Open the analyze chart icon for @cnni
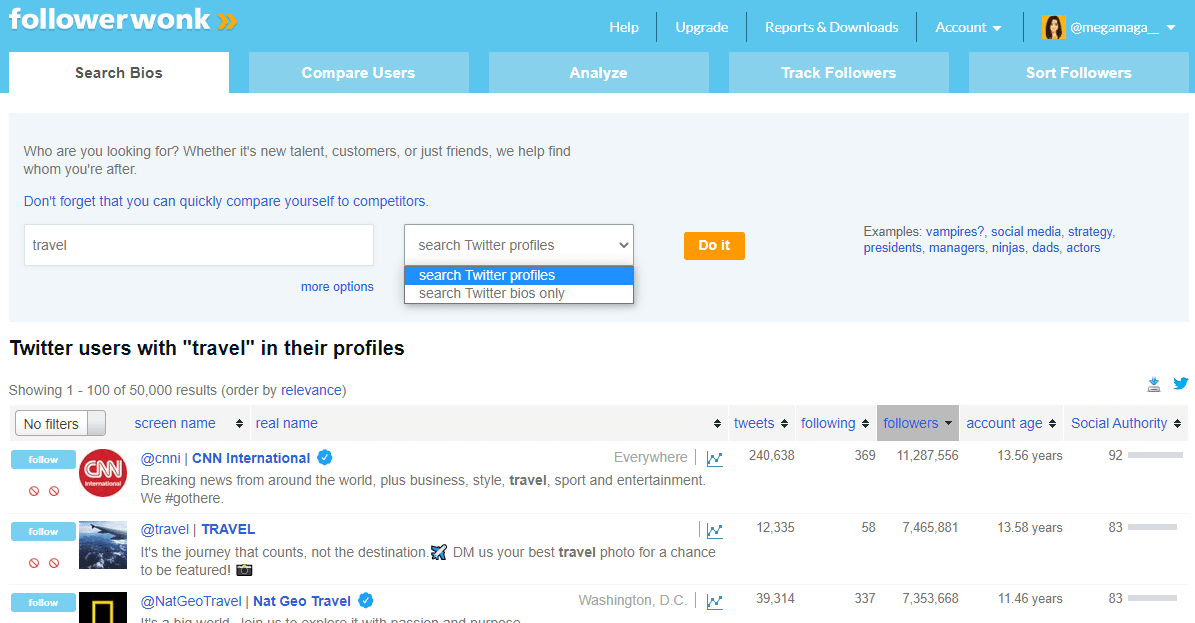This screenshot has width=1195, height=623. tap(714, 458)
